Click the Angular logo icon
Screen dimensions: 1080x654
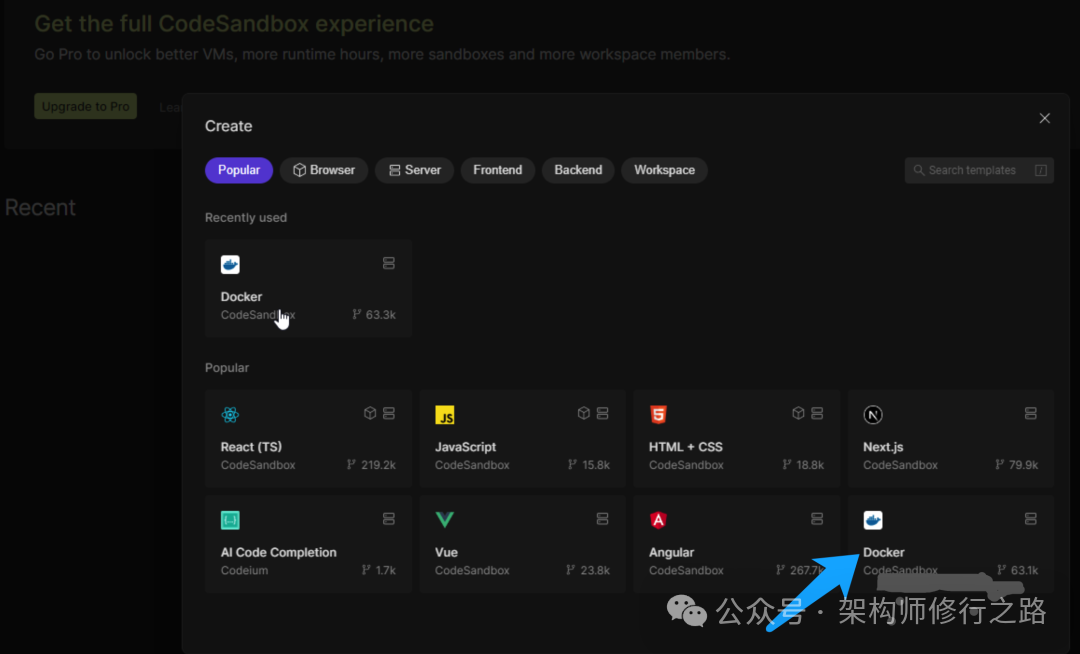658,520
